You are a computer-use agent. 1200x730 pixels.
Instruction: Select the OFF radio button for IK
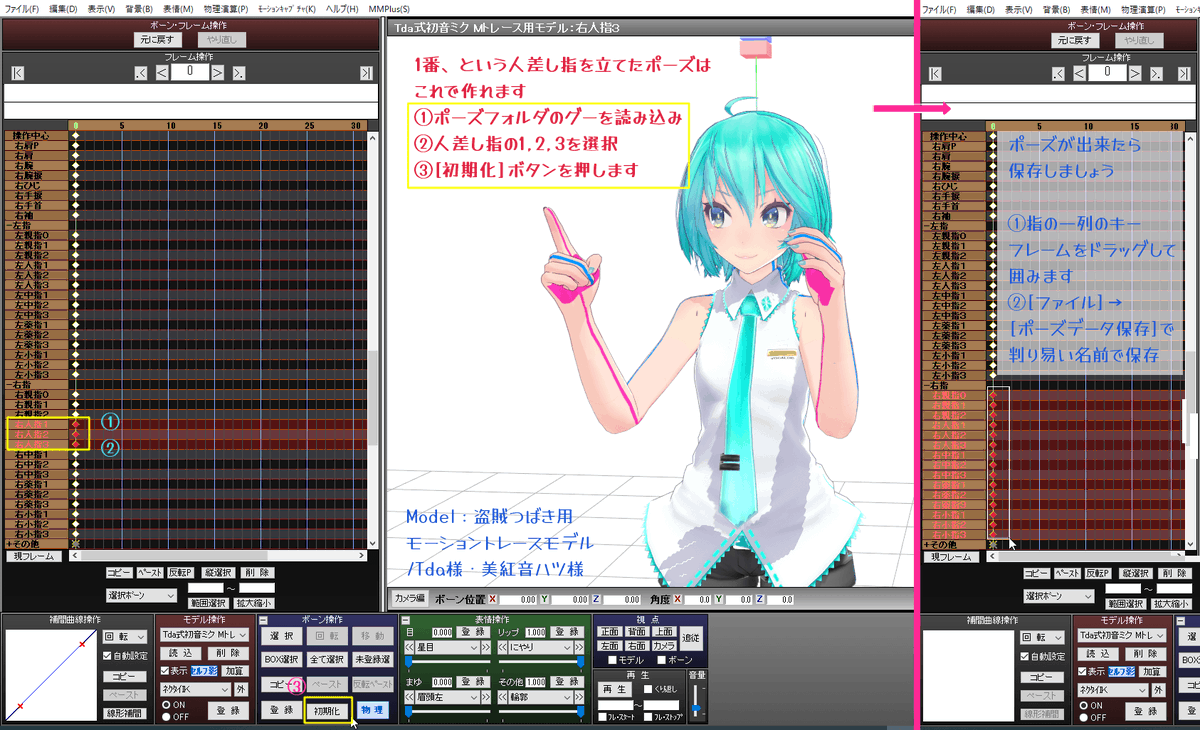point(166,716)
